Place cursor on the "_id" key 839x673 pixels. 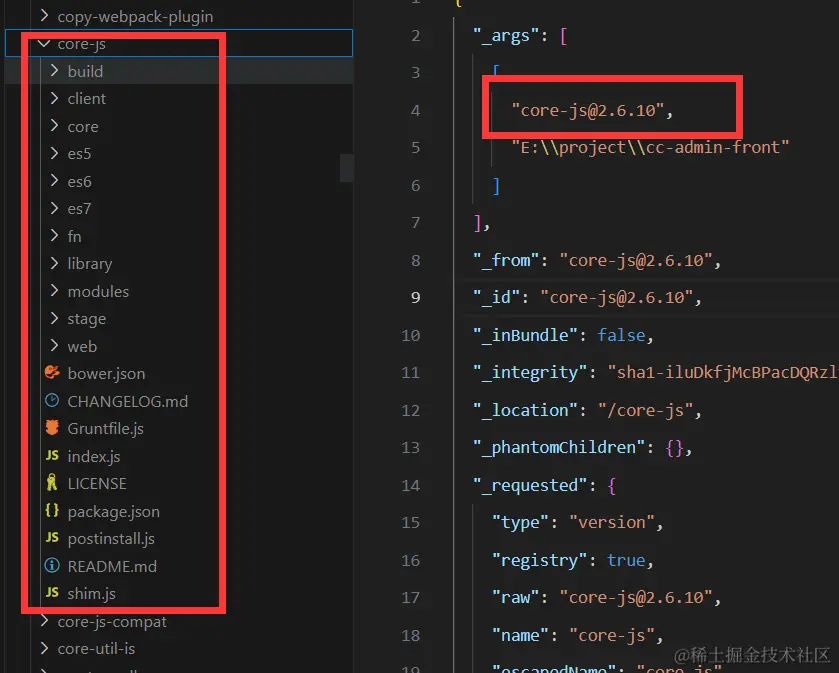[497, 297]
